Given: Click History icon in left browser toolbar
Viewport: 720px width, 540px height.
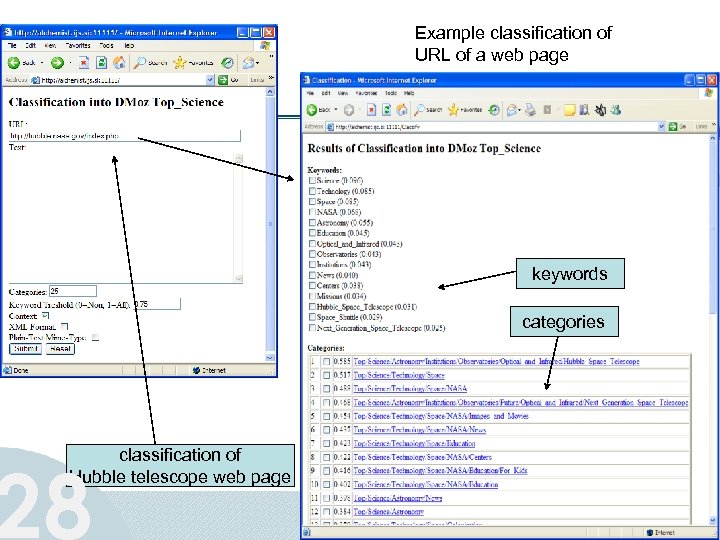Looking at the screenshot, I should (227, 63).
